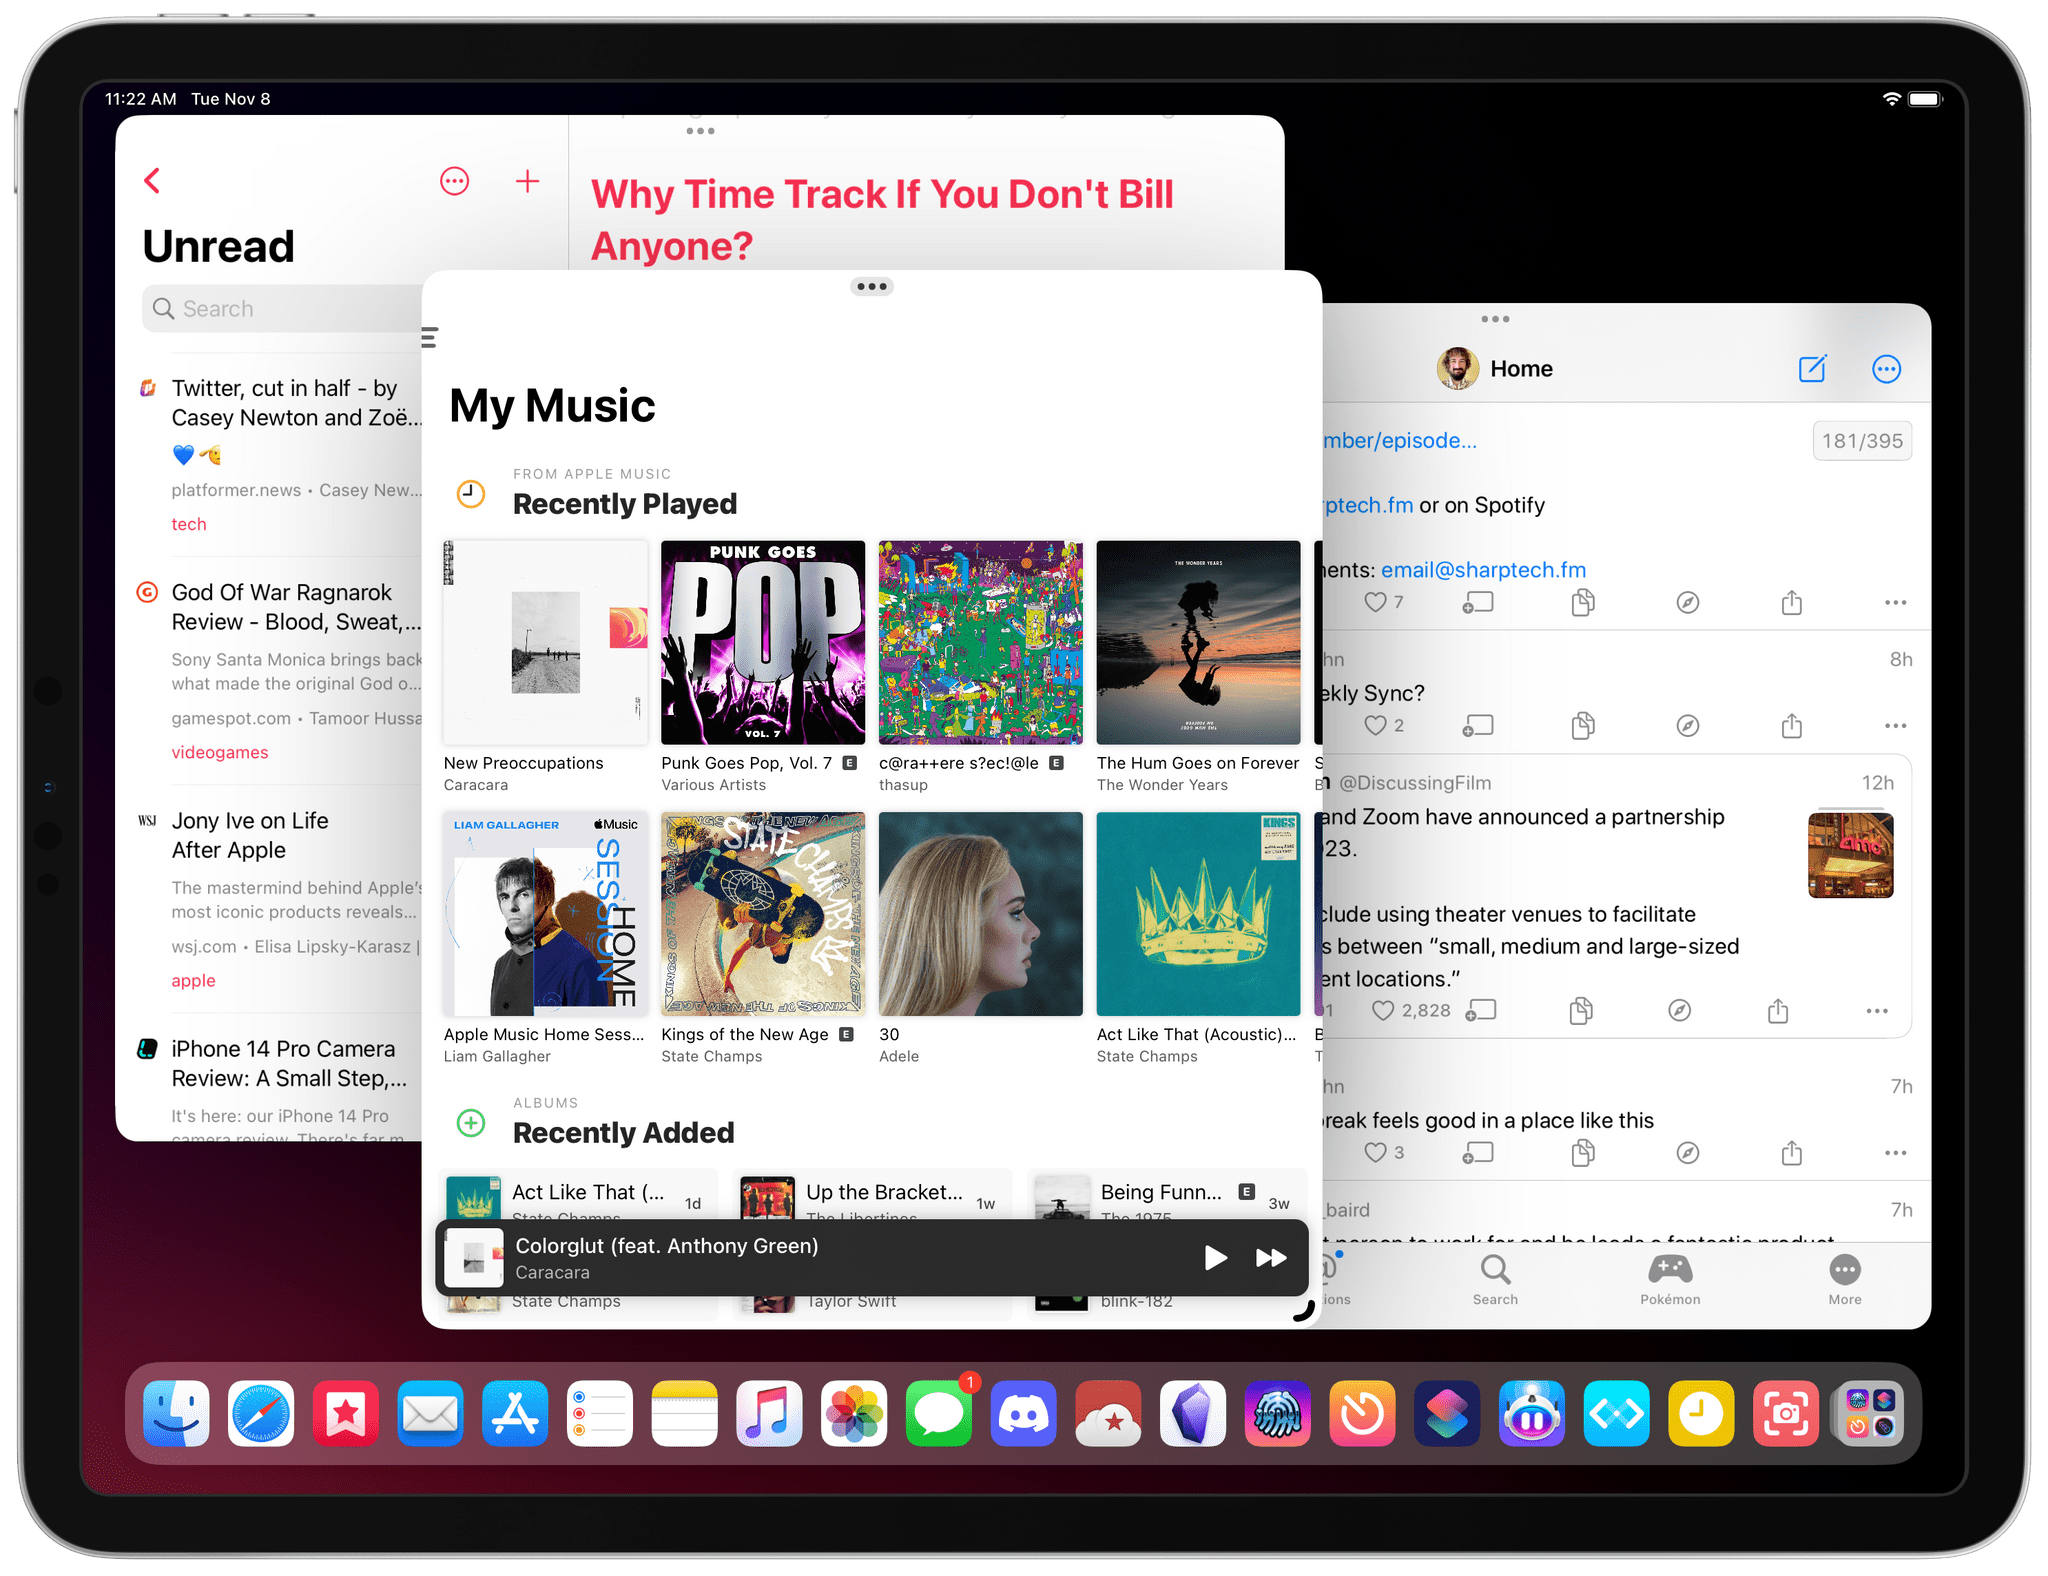Open More tab in Home window

[x=1845, y=1280]
